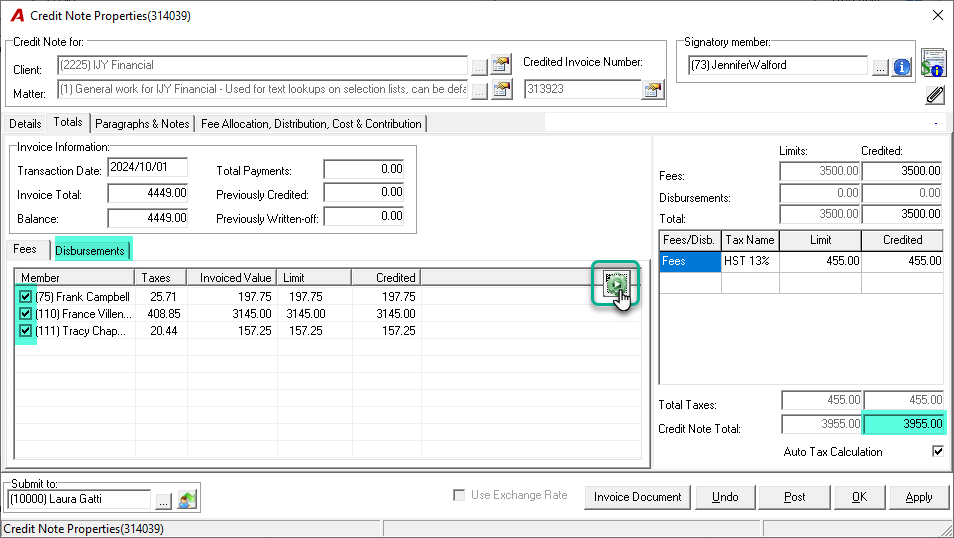Click the Taxes column header

161,278
